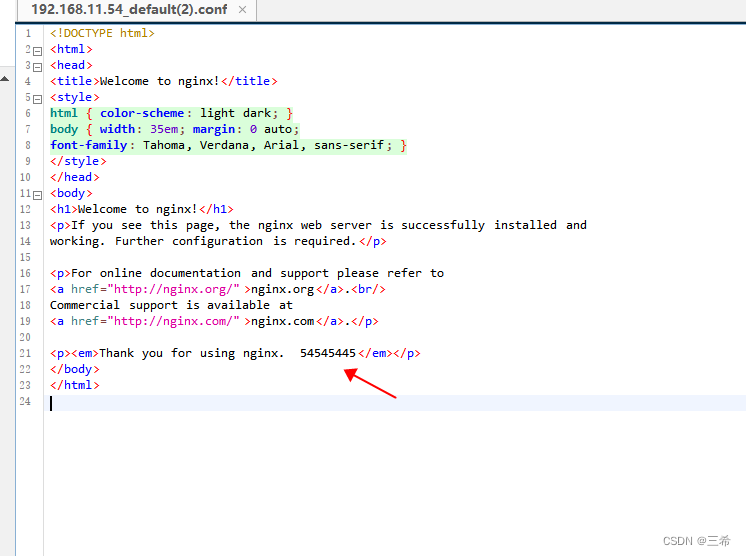Screen dimensions: 746x556
Task: Place cursor on empty line 24
Action: tap(395, 403)
